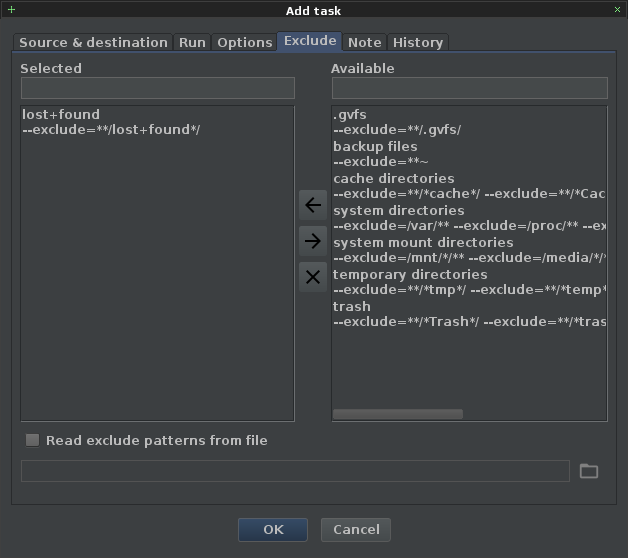Confirm with the OK button
The image size is (628, 558).
(x=273, y=530)
